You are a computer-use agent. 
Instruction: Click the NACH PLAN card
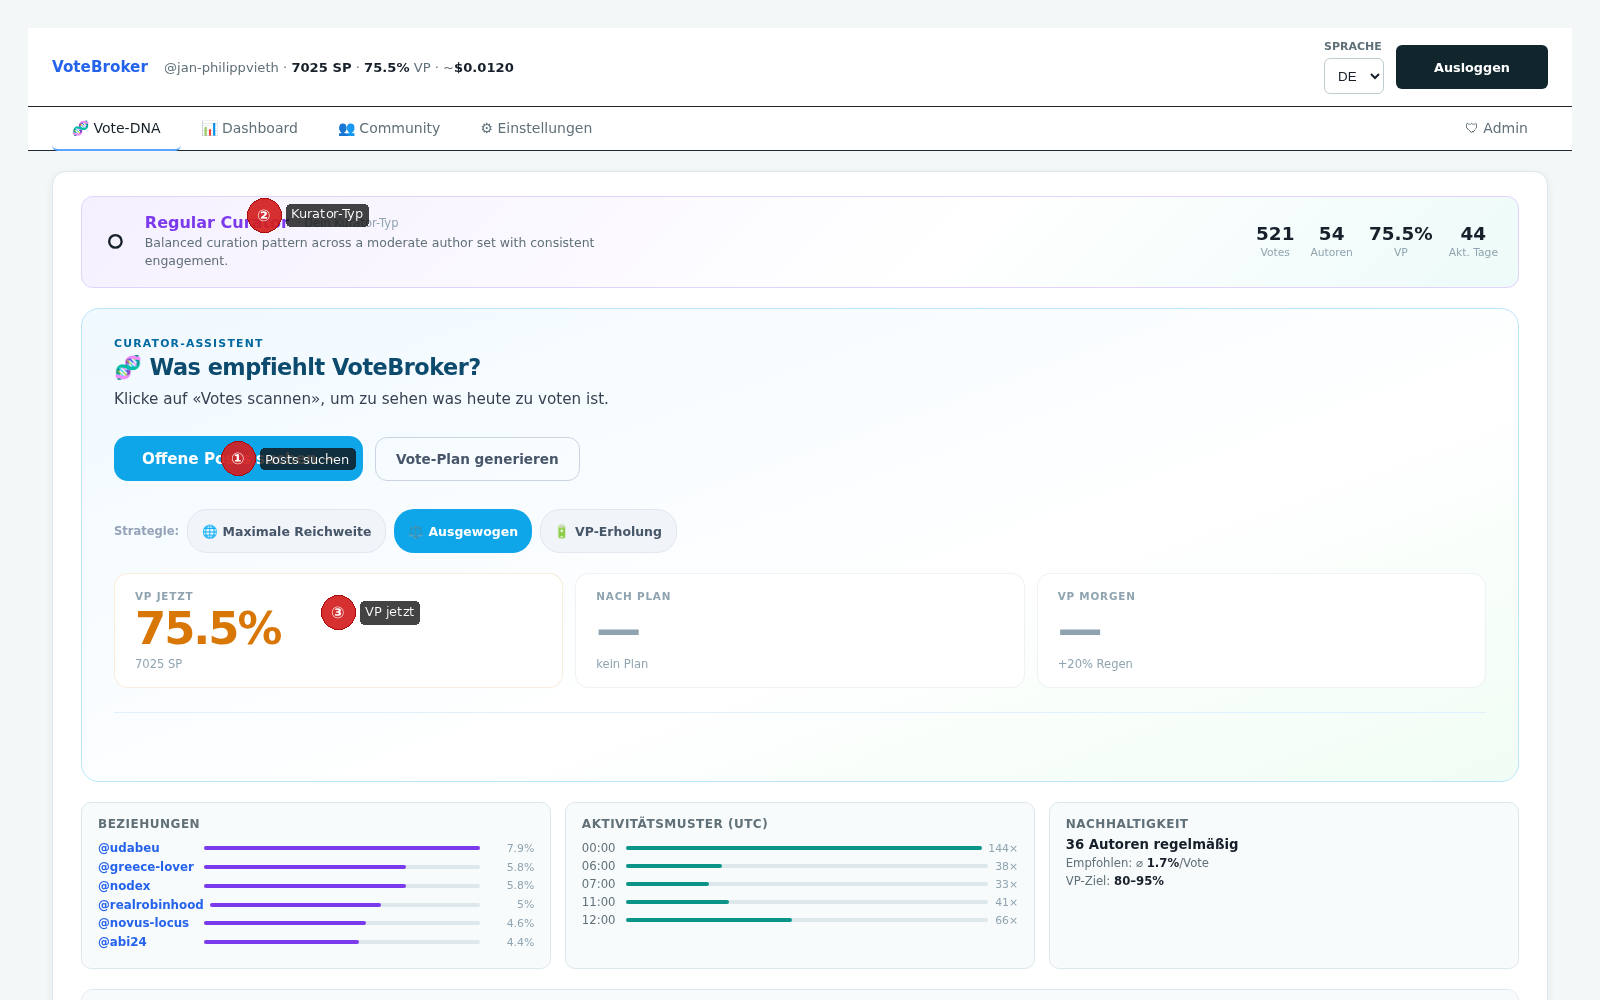coord(800,630)
